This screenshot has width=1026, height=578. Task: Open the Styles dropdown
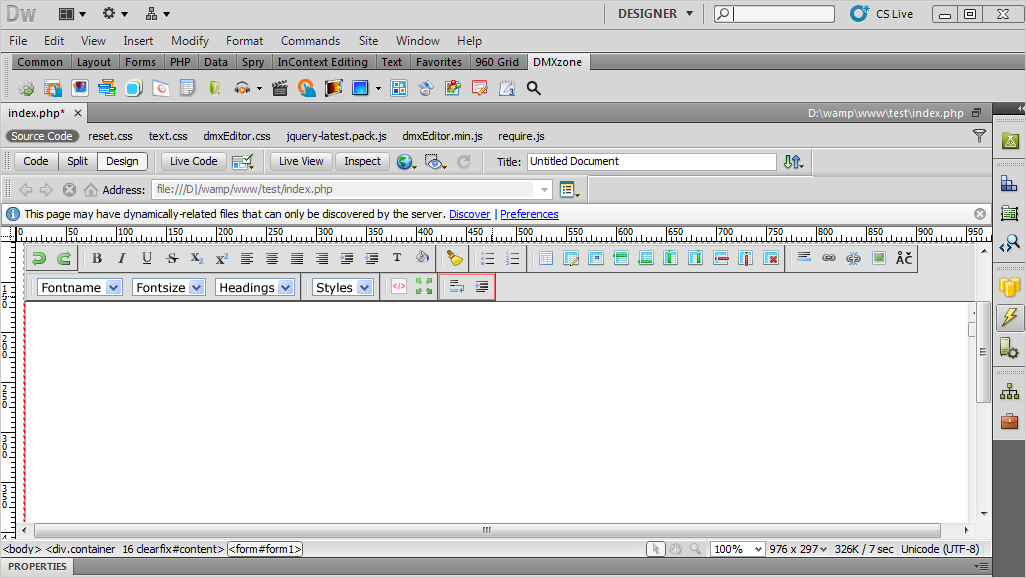click(343, 287)
